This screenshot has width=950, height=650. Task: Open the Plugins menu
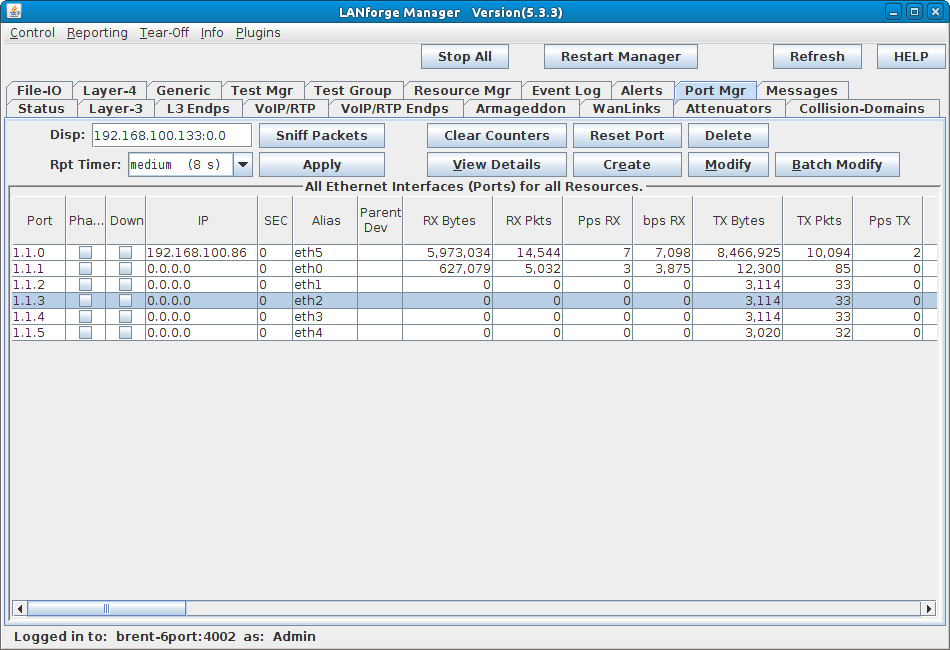[258, 33]
